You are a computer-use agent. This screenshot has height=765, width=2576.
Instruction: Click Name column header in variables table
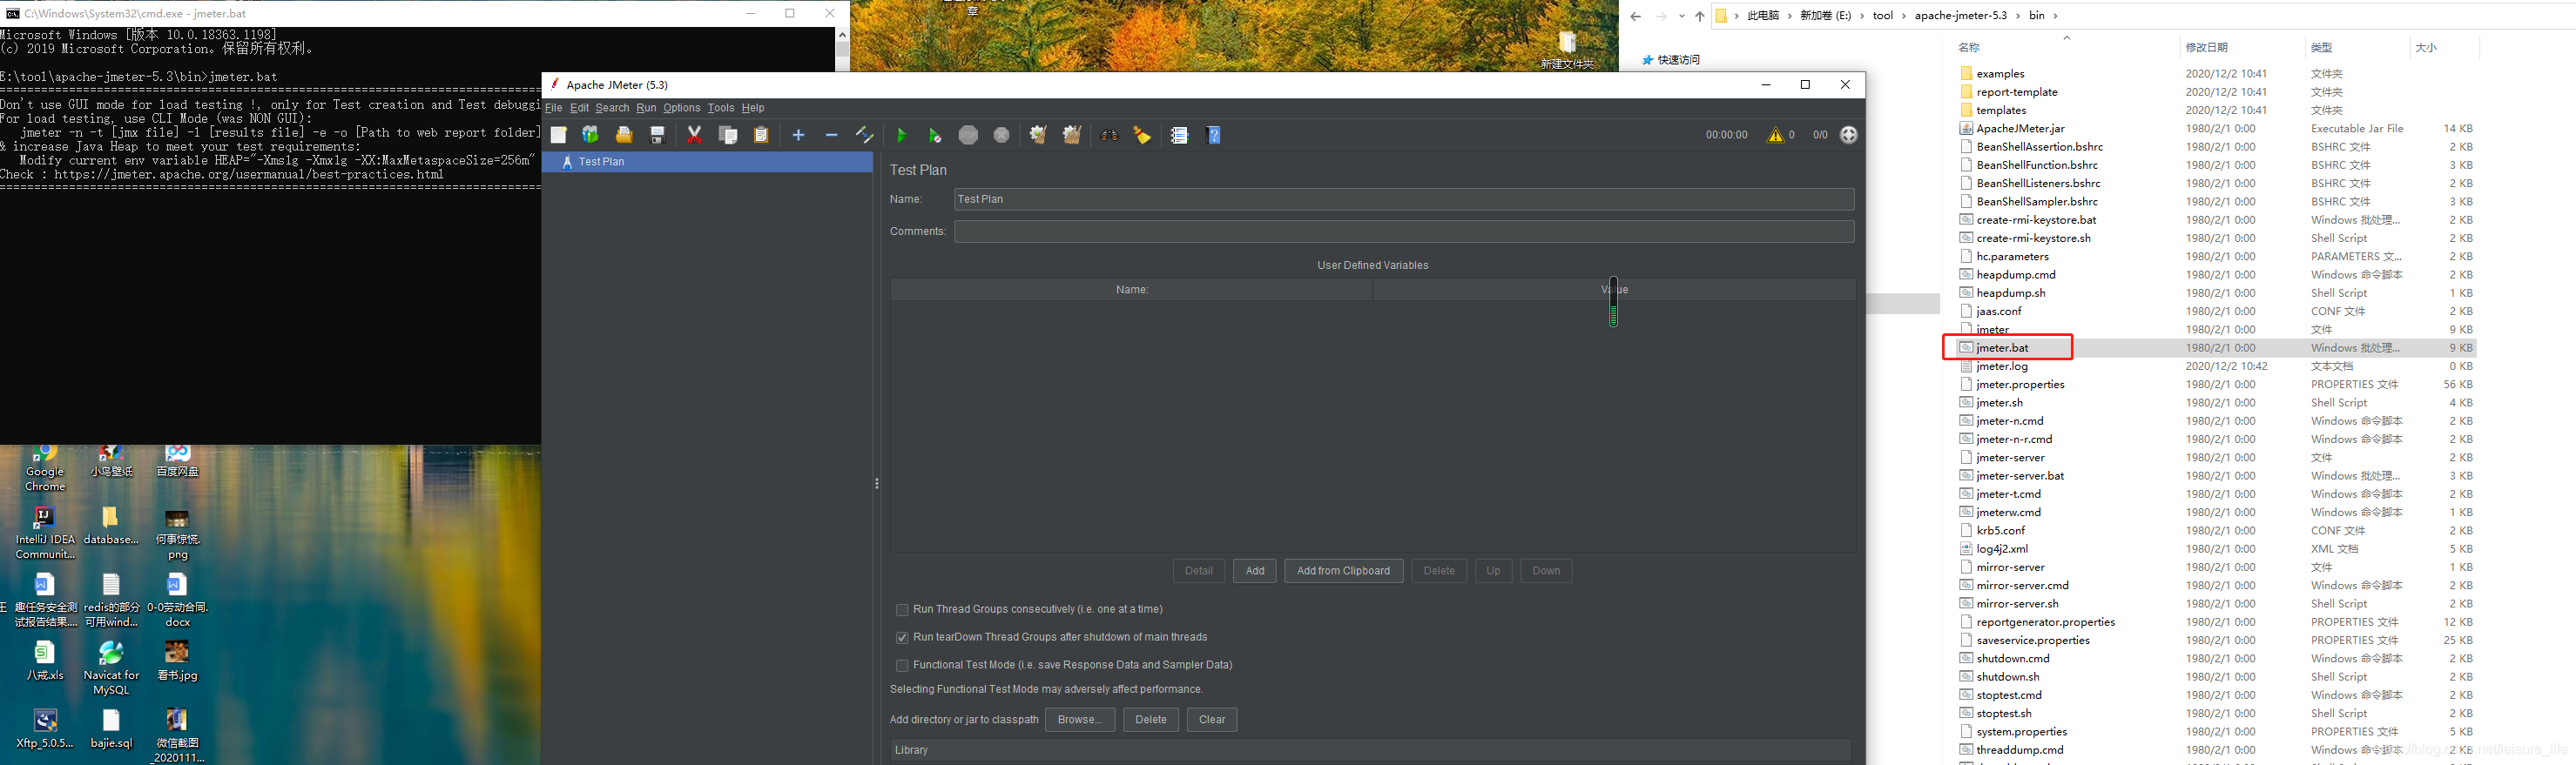click(x=1131, y=290)
